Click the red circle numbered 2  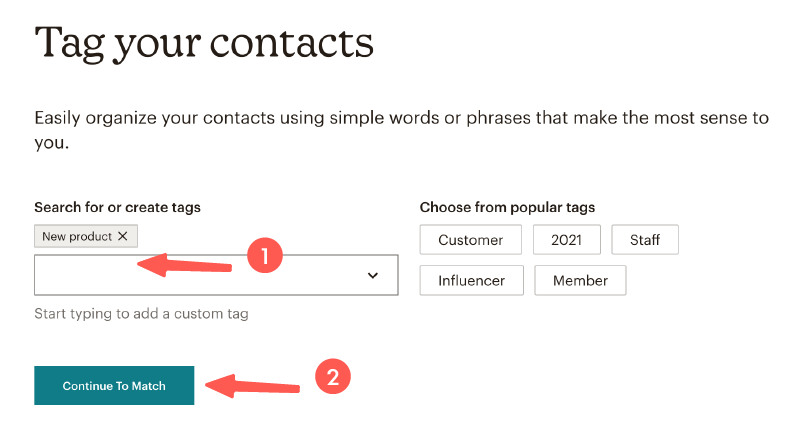[333, 377]
